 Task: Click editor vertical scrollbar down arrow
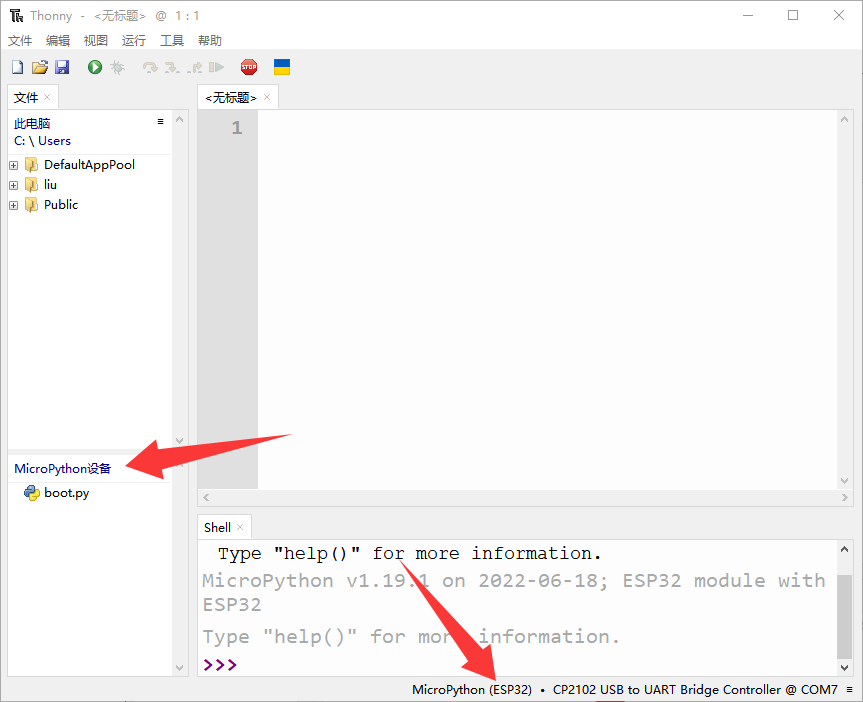point(844,481)
